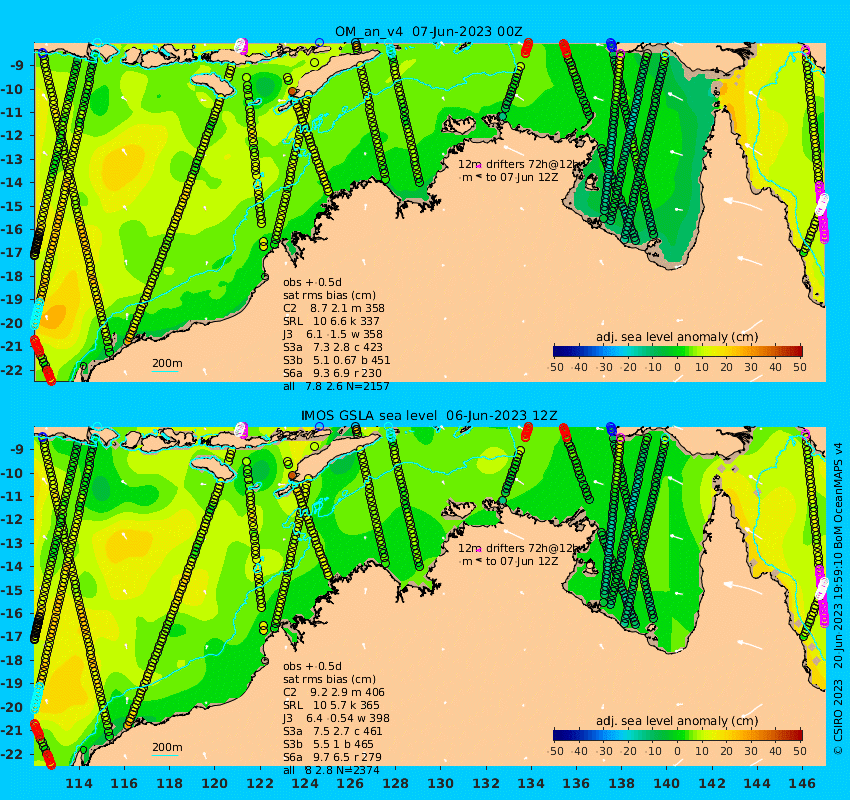Viewport: 850px width, 800px height.
Task: Click the title 'OM_an_v4 07-Jun-2023 00Z'
Action: coord(428,31)
